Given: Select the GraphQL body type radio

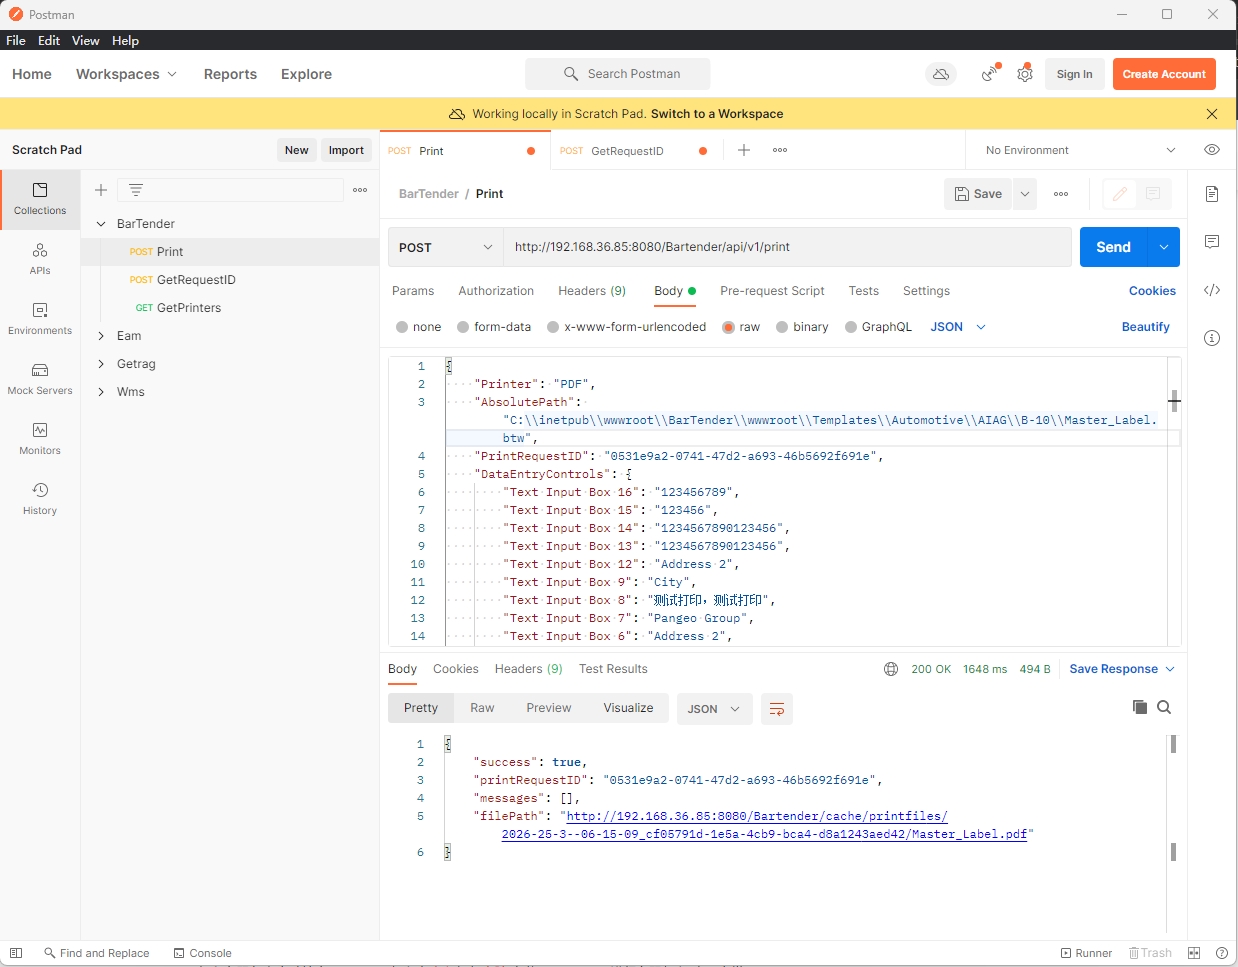Looking at the screenshot, I should point(851,327).
